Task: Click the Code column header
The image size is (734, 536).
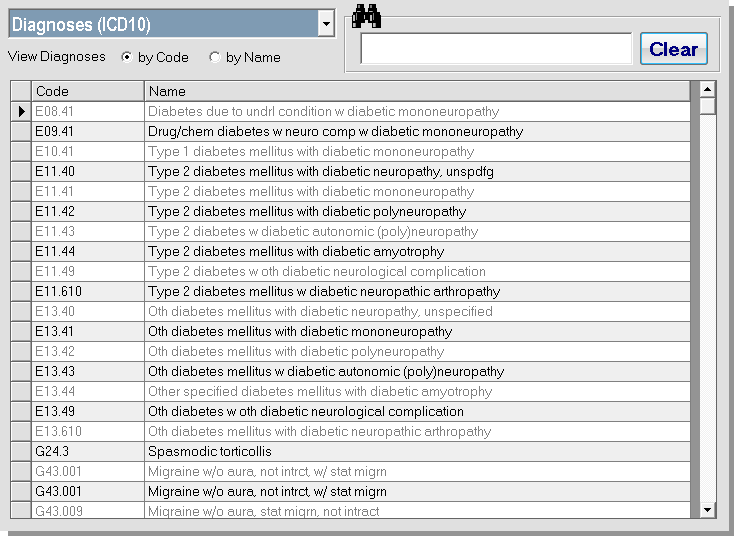Action: pos(88,91)
